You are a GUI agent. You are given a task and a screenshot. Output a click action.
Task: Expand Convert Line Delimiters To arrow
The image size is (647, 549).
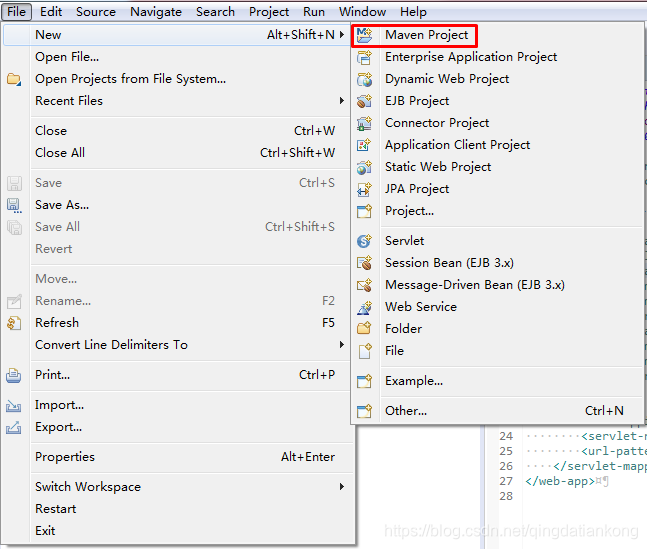click(x=342, y=345)
